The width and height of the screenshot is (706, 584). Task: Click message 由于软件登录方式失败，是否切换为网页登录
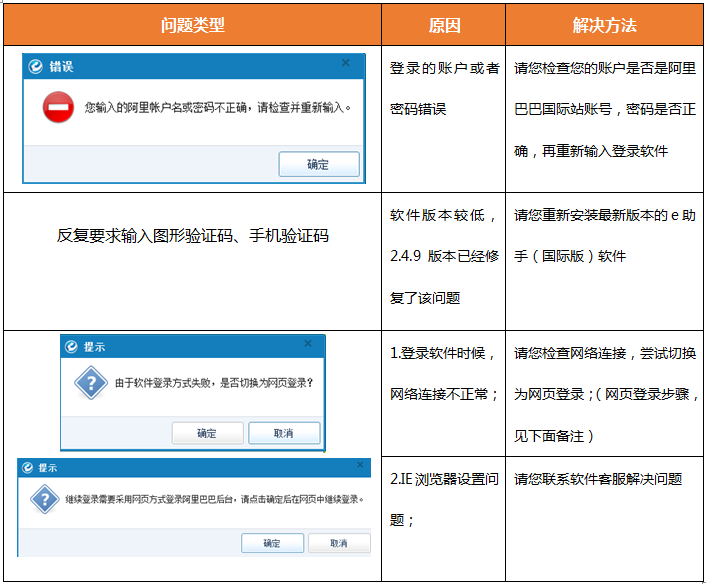click(214, 383)
